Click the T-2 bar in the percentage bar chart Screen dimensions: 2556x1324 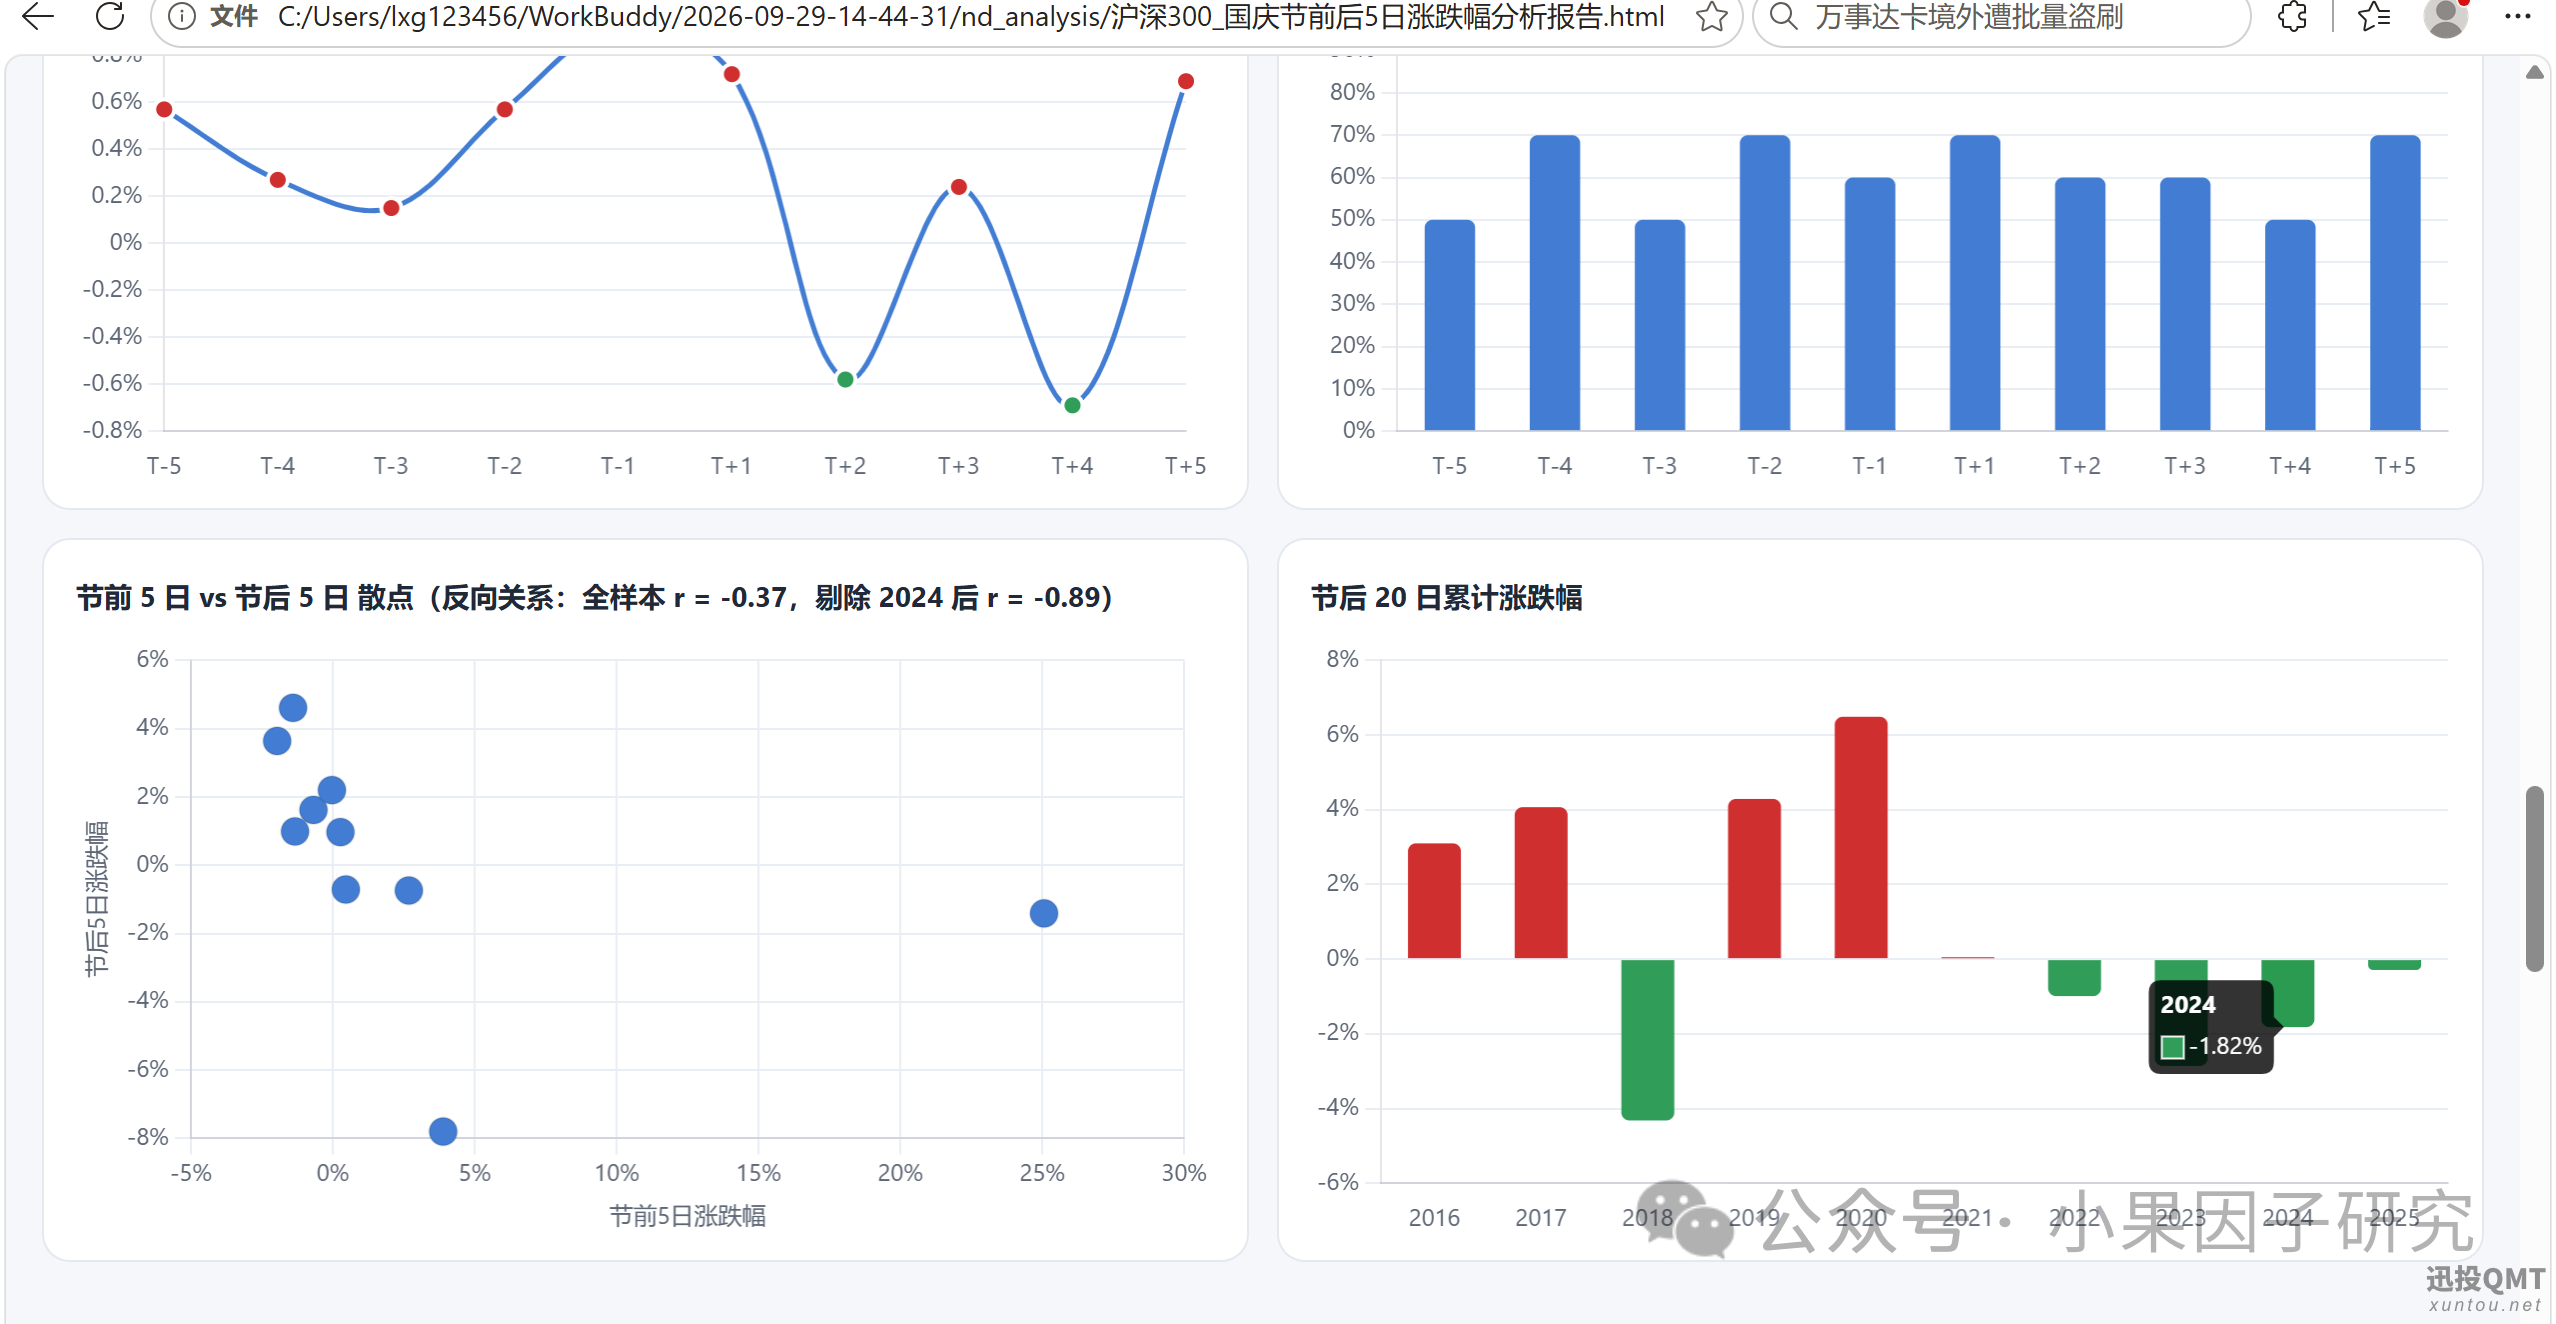(1765, 283)
